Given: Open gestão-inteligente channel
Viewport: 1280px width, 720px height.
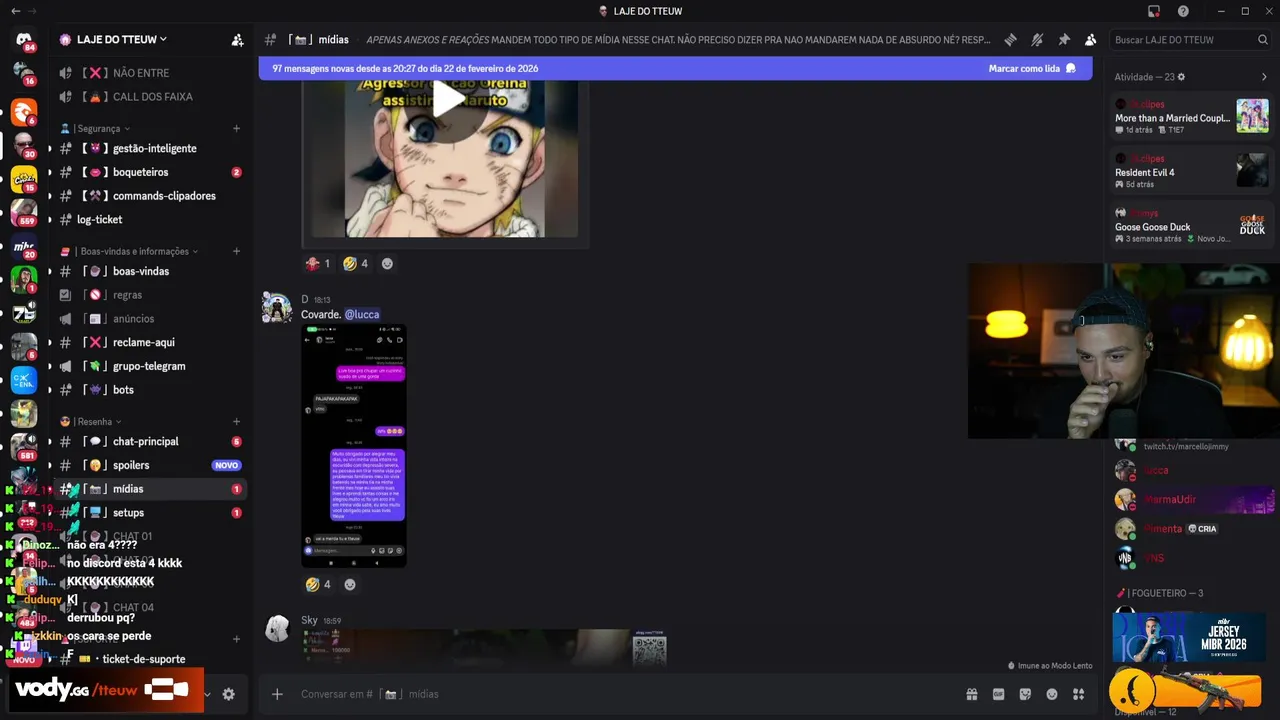Looking at the screenshot, I should pos(150,148).
